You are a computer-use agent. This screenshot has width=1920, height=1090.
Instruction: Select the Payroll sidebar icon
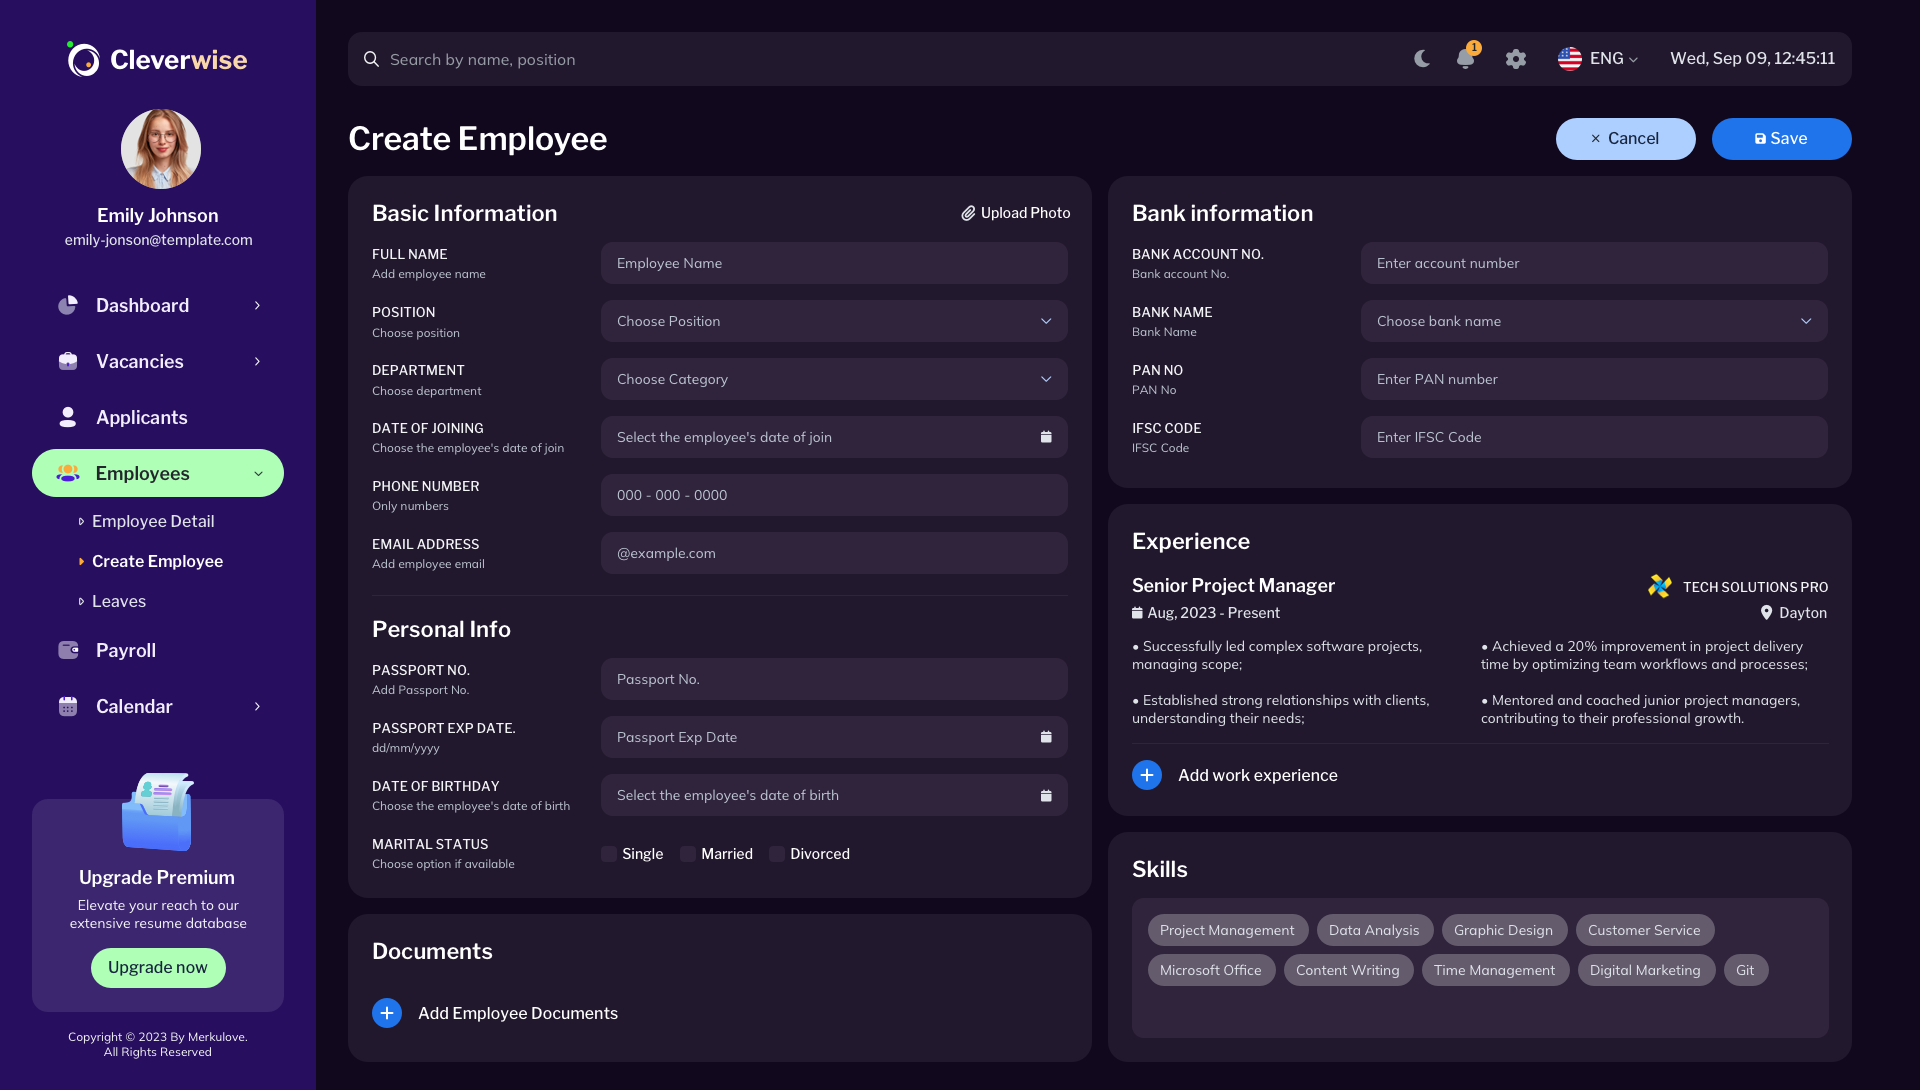(x=67, y=650)
